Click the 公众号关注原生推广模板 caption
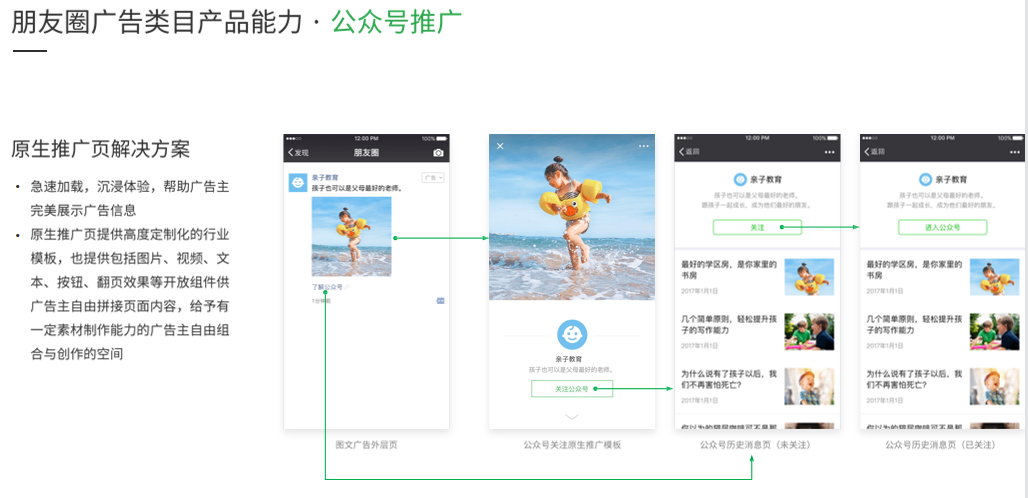 pyautogui.click(x=572, y=445)
